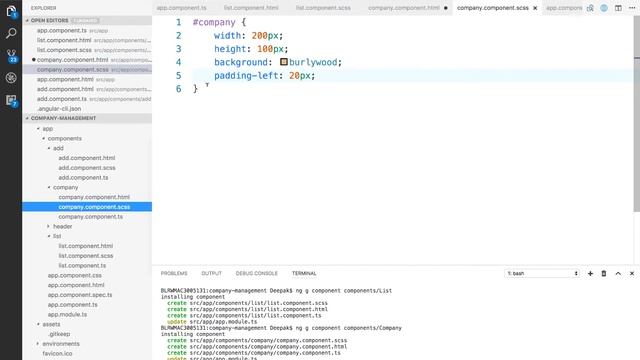Open list.component.scss in file tree
The height and width of the screenshot is (360, 640).
(86, 256)
